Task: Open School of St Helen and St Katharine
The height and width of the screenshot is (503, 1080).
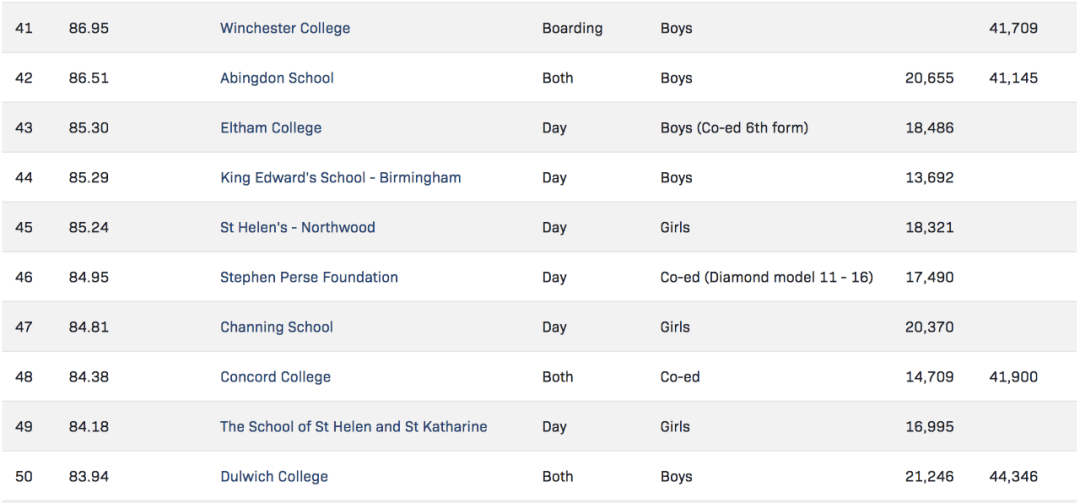Action: point(353,427)
